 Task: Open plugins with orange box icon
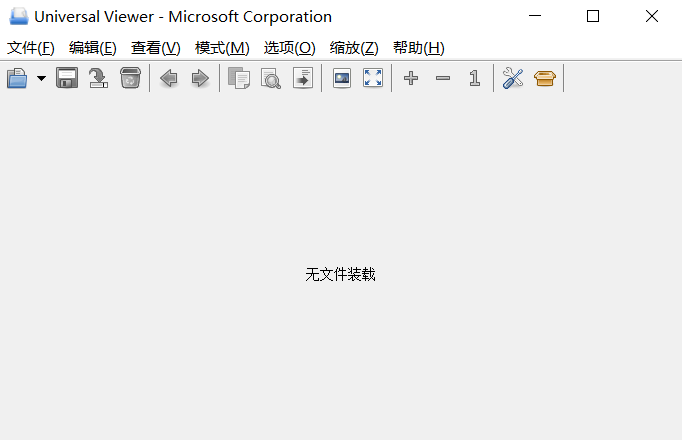[545, 79]
